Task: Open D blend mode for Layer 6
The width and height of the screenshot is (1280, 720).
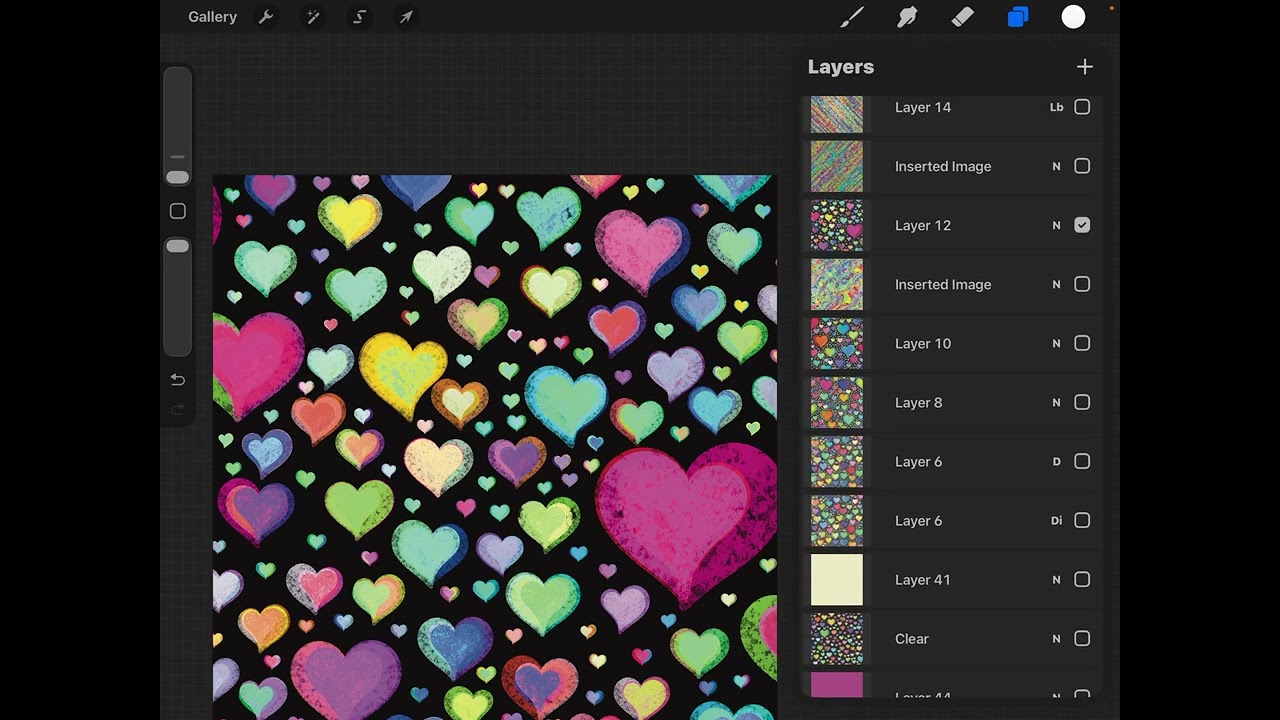Action: click(1056, 461)
